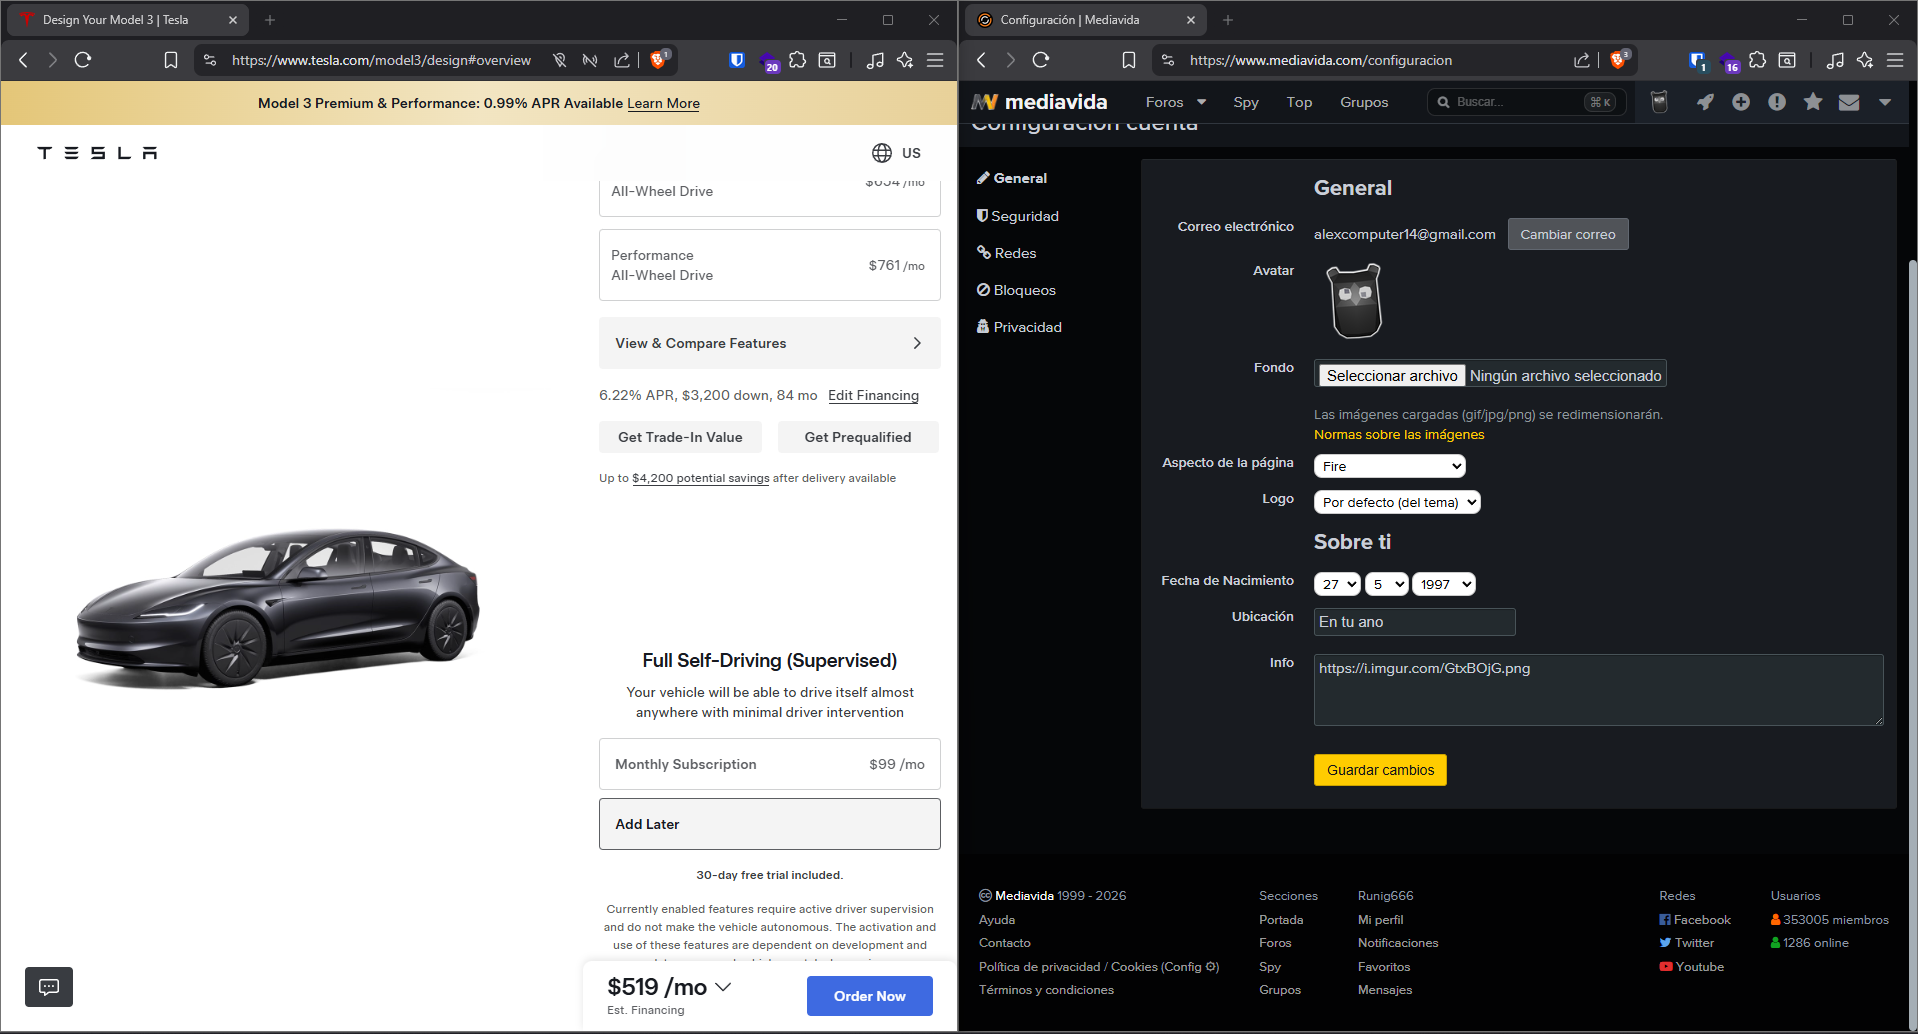
Task: Open music playlist icon in Mediavida window
Action: tap(1835, 60)
